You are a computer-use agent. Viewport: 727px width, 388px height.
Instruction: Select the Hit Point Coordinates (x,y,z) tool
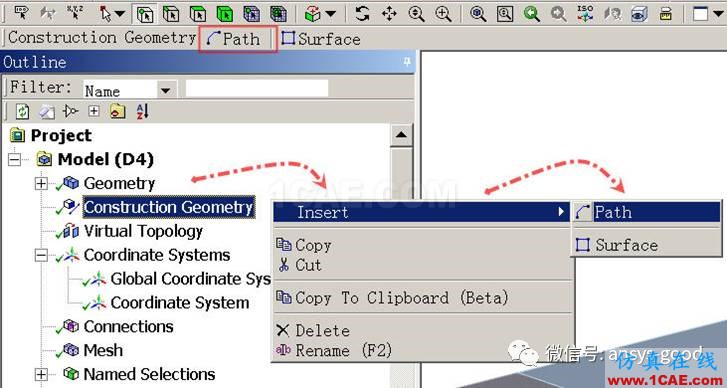tap(74, 13)
